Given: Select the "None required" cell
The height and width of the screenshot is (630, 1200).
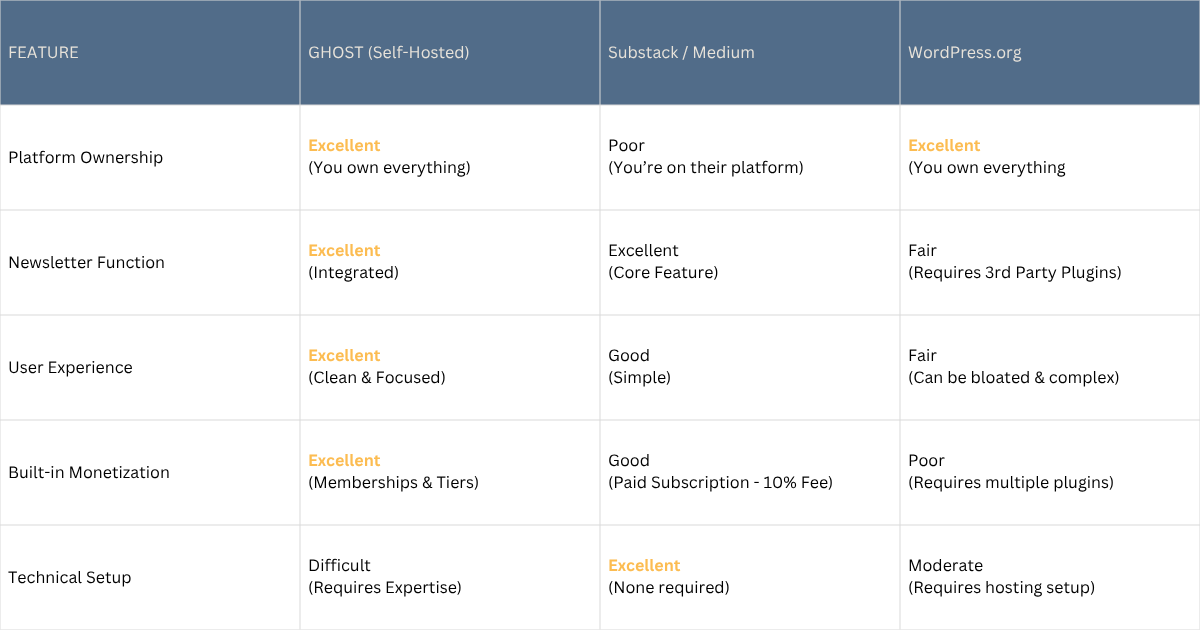Looking at the screenshot, I should click(x=750, y=577).
